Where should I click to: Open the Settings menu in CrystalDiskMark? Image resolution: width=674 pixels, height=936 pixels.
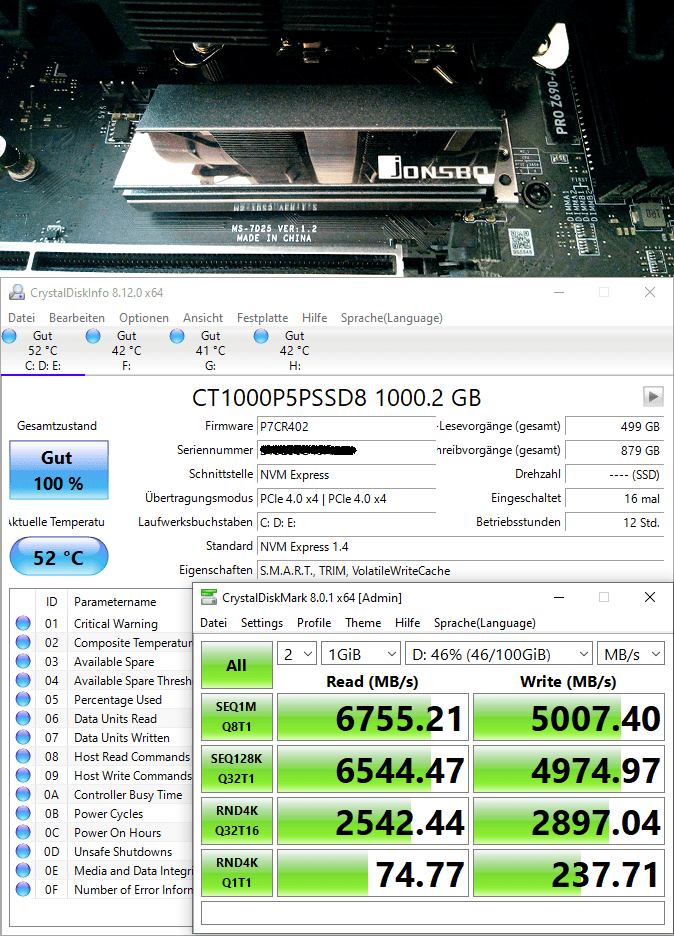[261, 623]
